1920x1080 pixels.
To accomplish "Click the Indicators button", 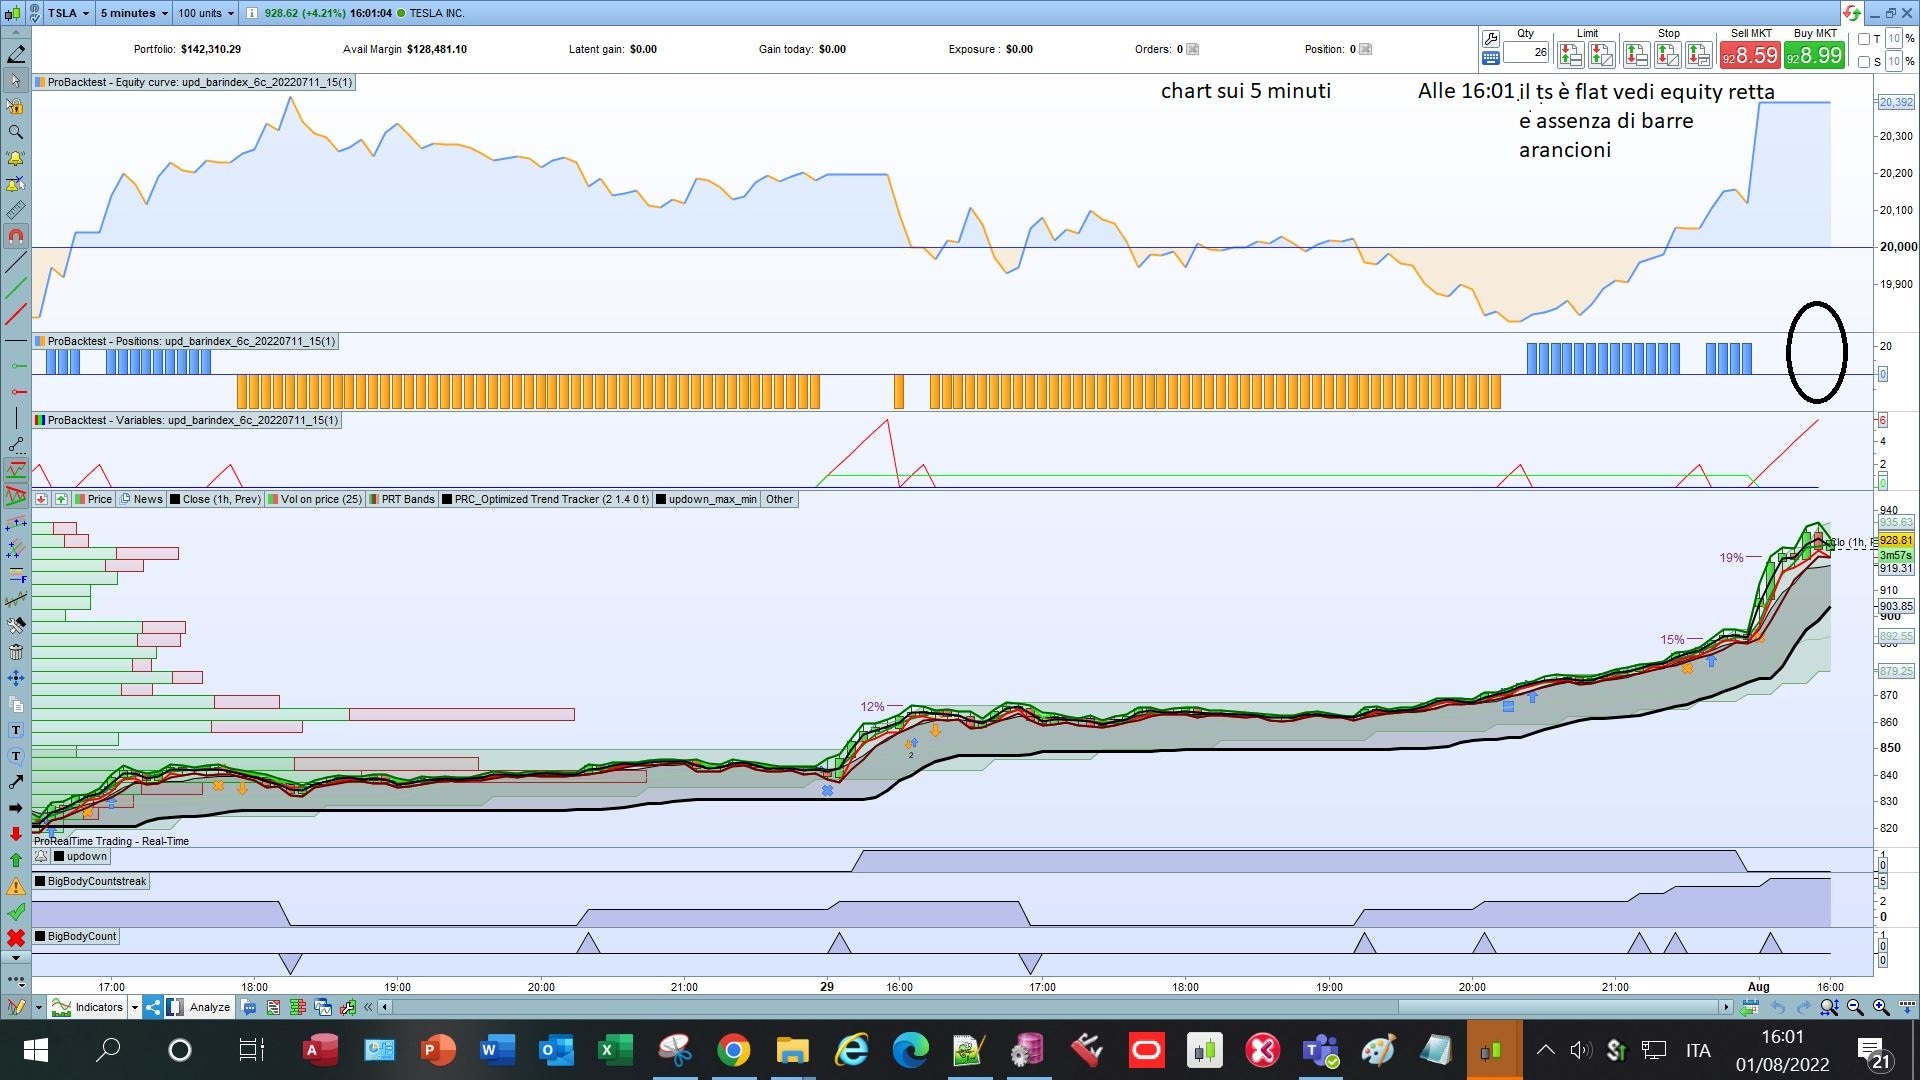I will (x=89, y=1007).
